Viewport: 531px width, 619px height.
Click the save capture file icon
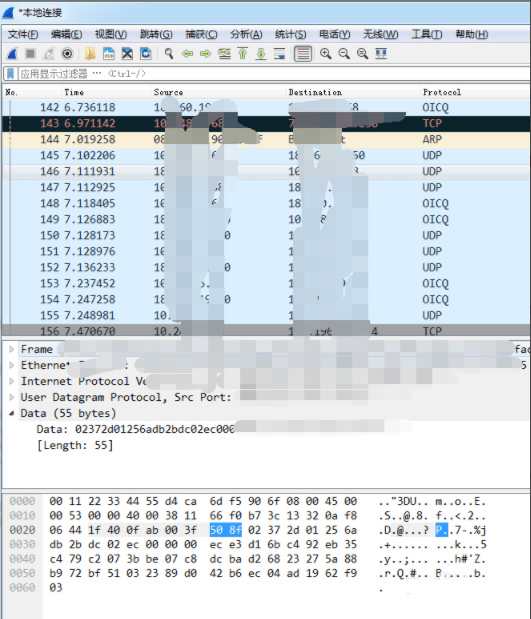(x=109, y=54)
